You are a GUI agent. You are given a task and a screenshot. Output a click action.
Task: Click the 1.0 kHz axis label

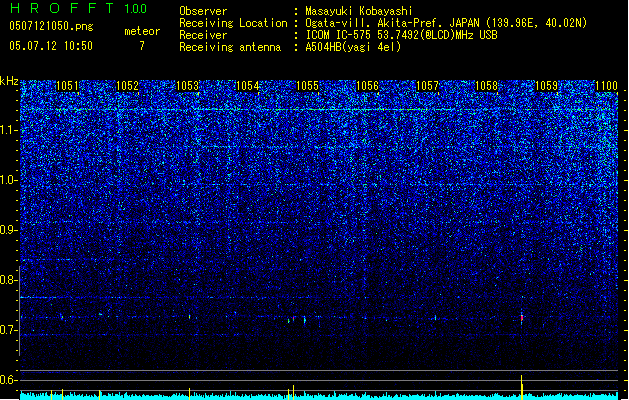tap(9, 180)
